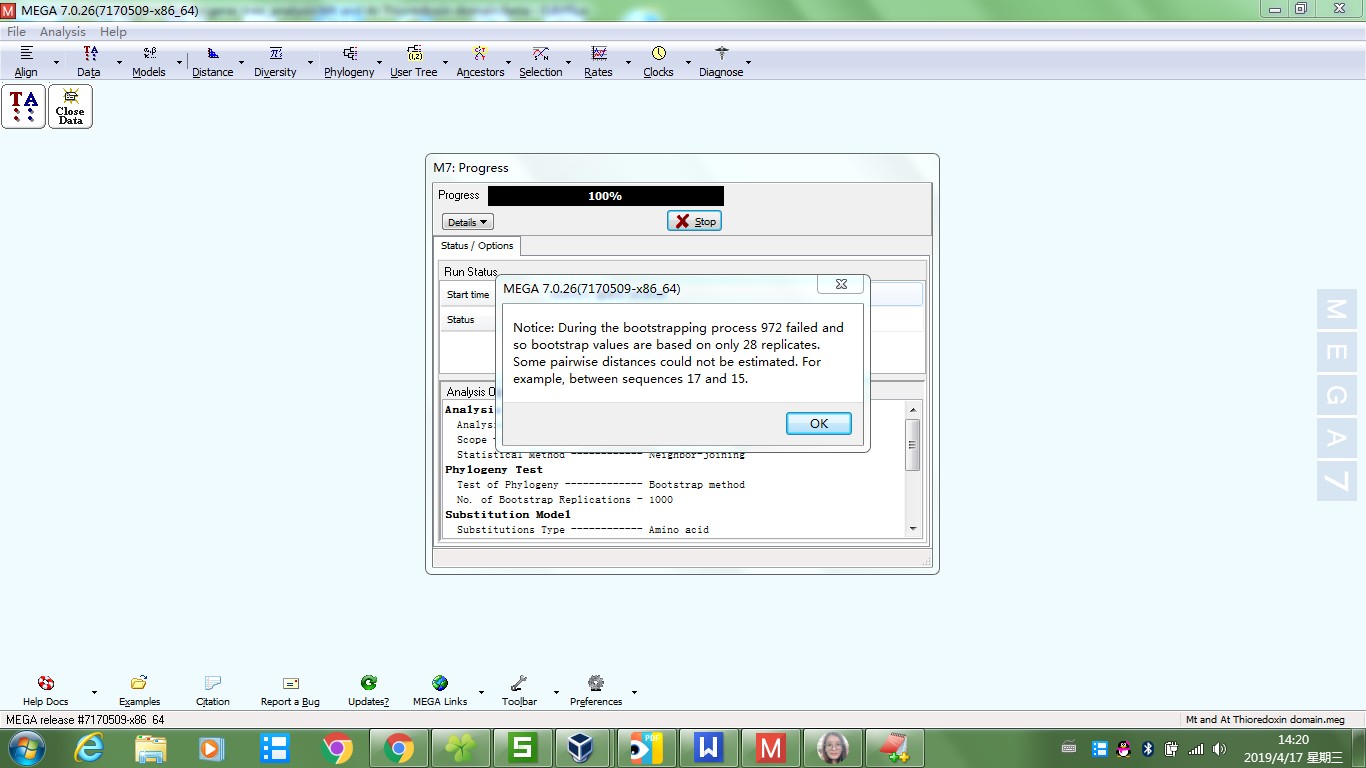Viewport: 1366px width, 768px height.
Task: Expand the Diagnose dropdown arrow
Action: [x=748, y=62]
